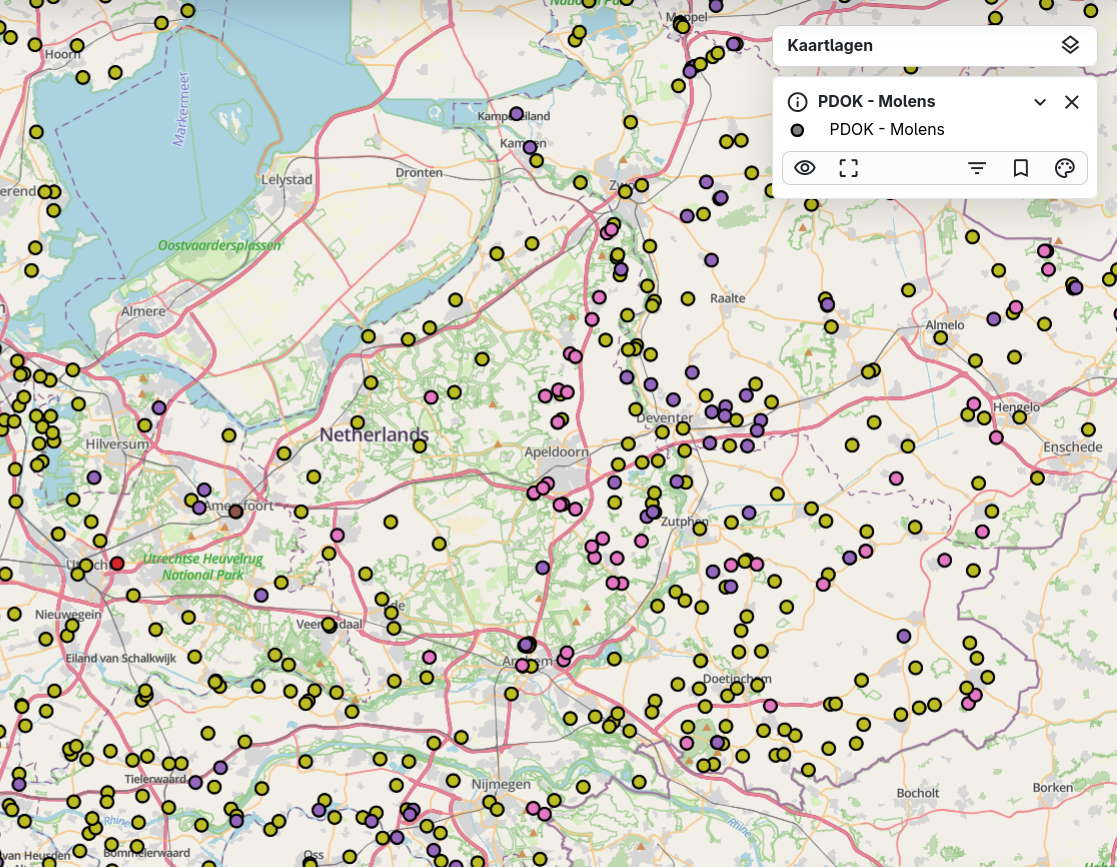1117x867 pixels.
Task: Open the layer filter icon
Action: tap(977, 168)
